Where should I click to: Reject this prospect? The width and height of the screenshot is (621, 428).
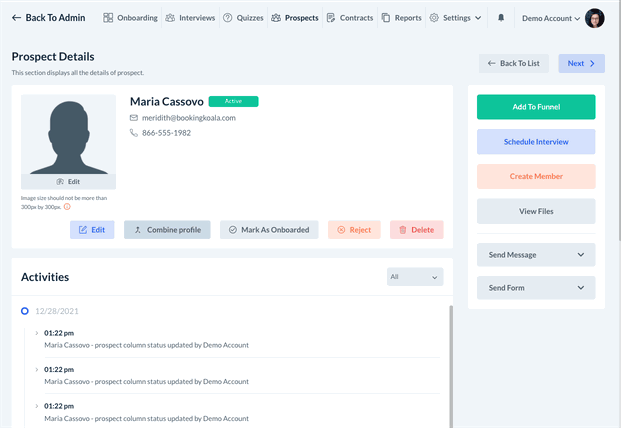coord(354,230)
